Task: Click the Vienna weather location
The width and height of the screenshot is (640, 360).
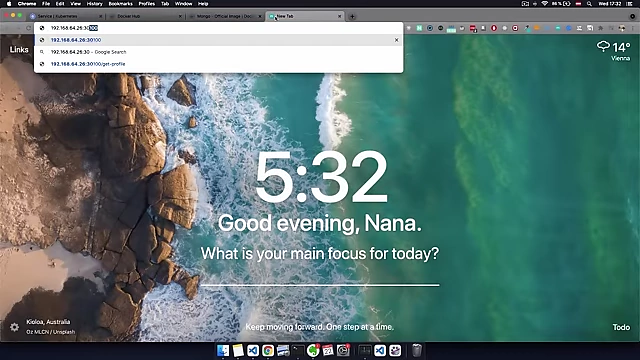Action: click(x=620, y=58)
